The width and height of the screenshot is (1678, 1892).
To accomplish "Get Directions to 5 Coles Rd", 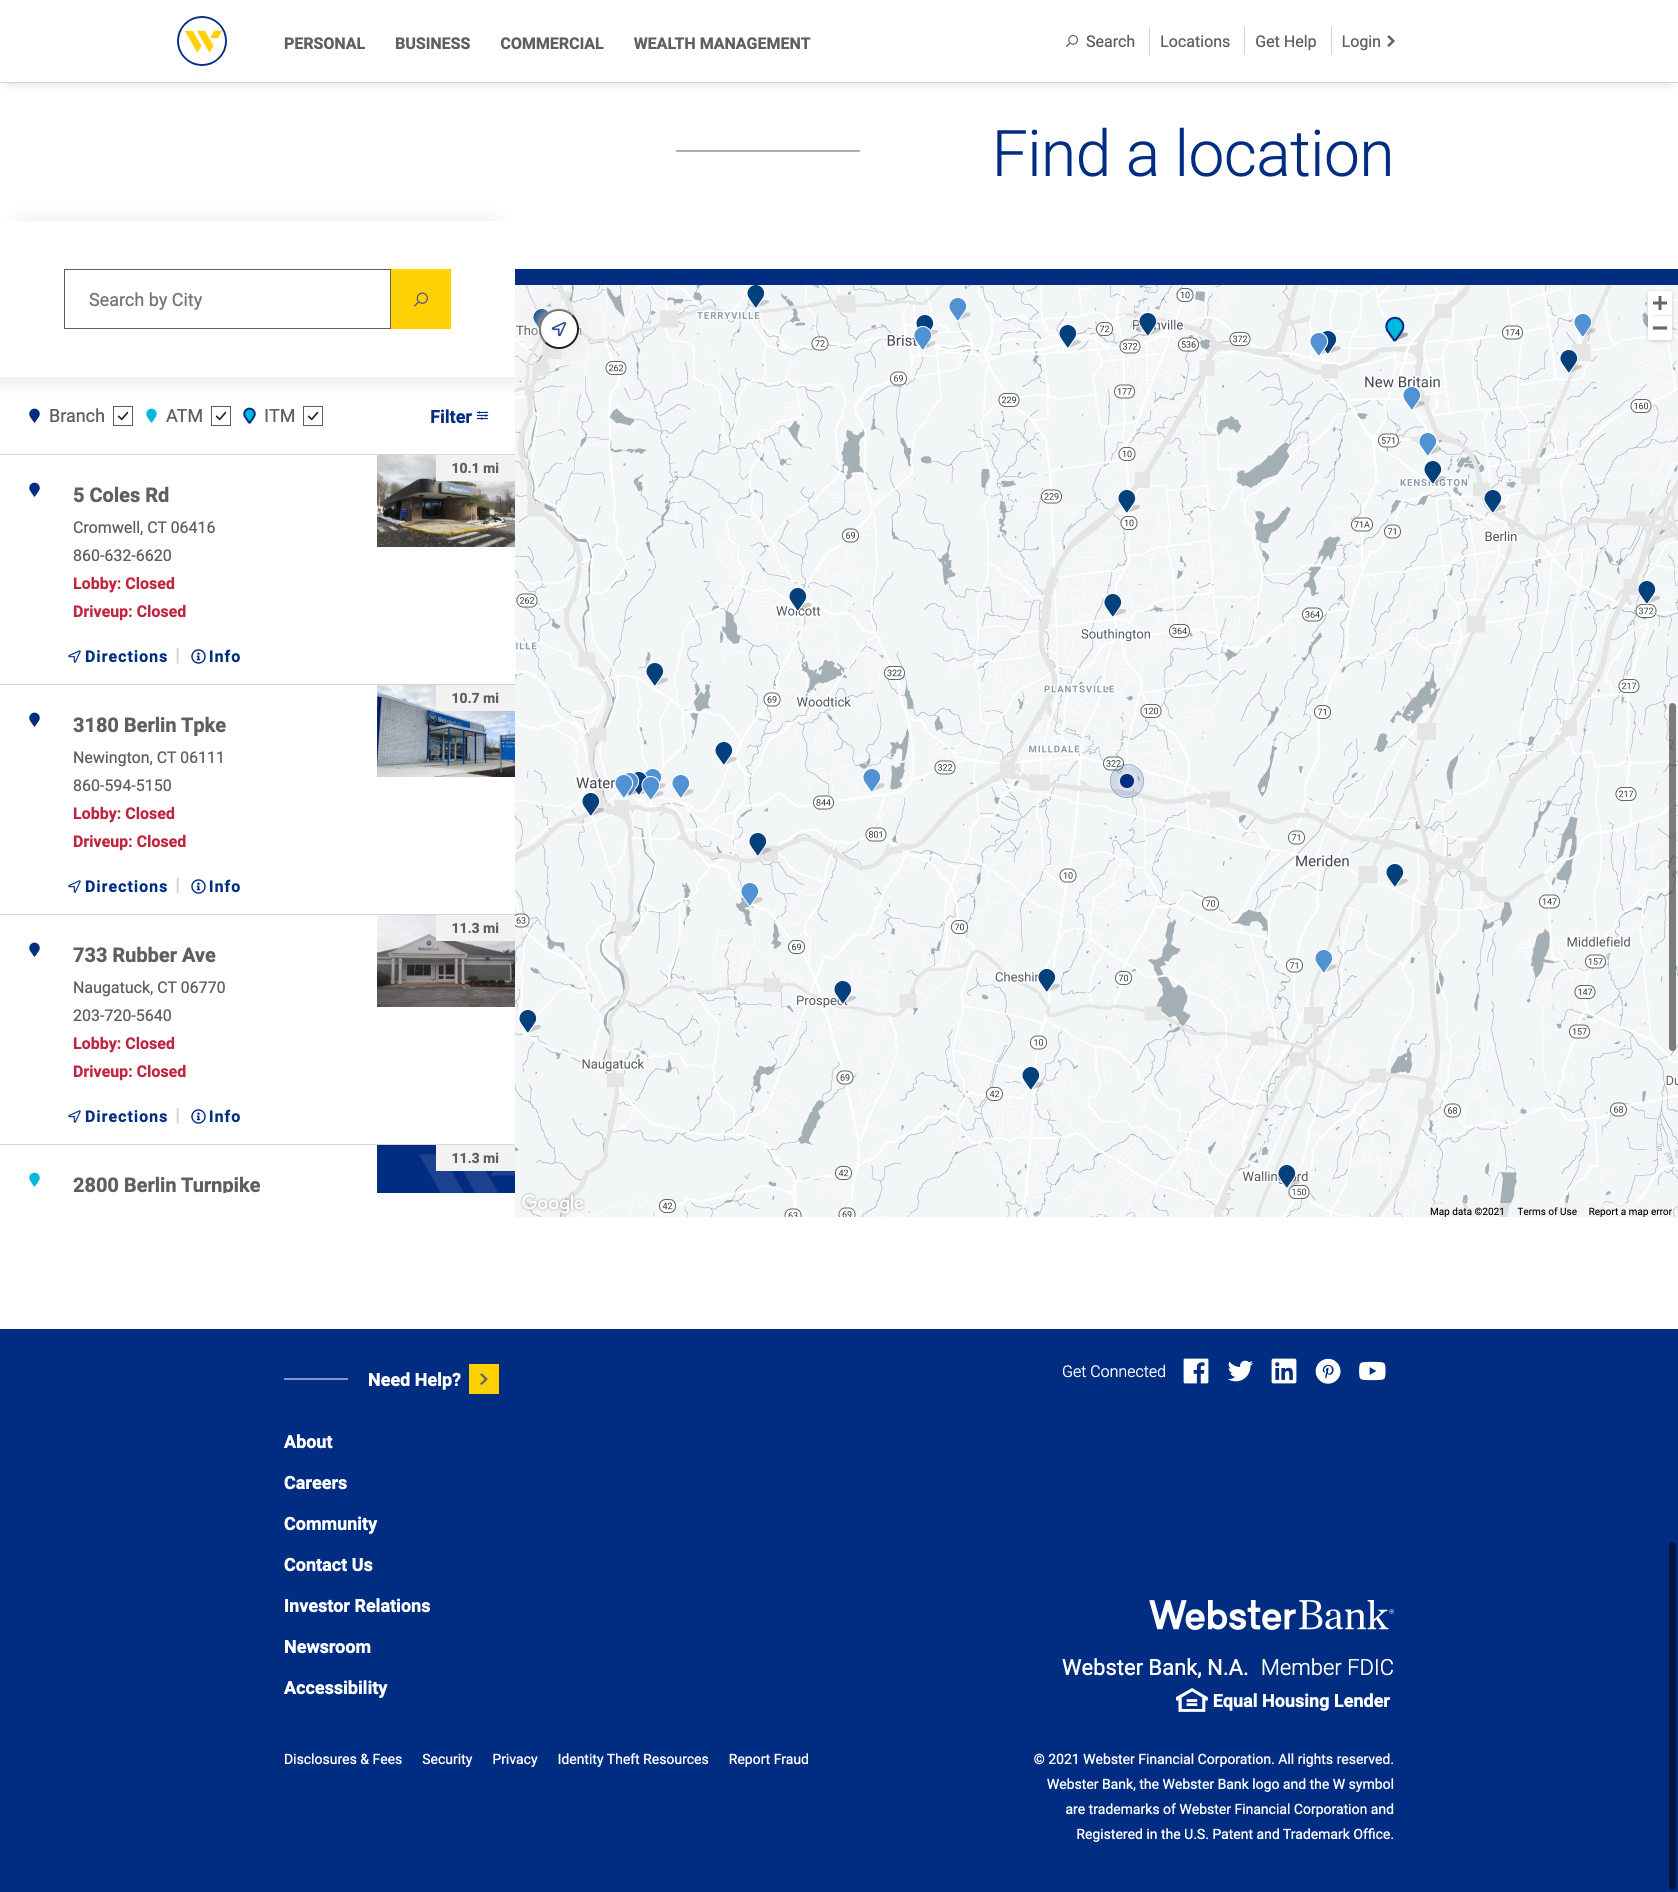I will click(118, 656).
